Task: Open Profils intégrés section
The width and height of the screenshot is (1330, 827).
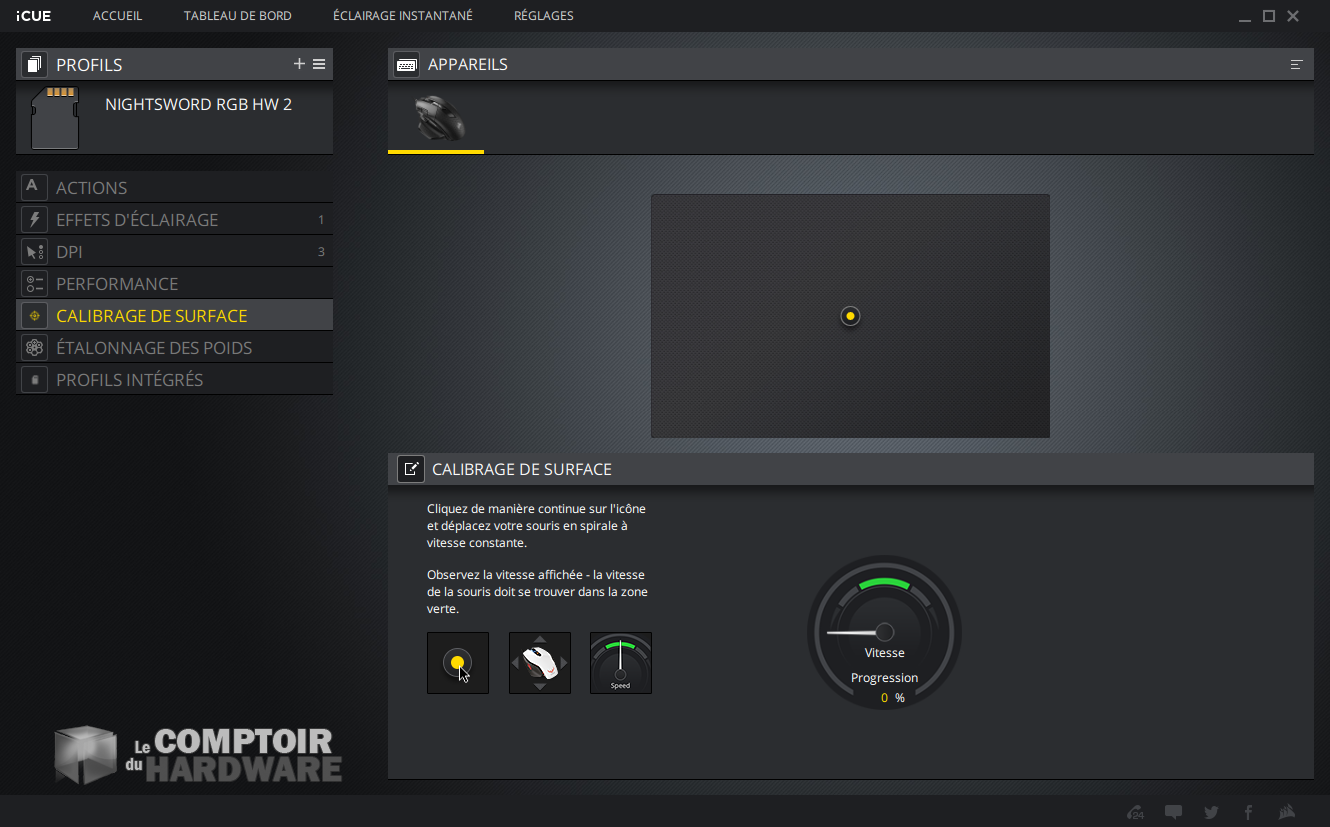Action: pyautogui.click(x=130, y=380)
